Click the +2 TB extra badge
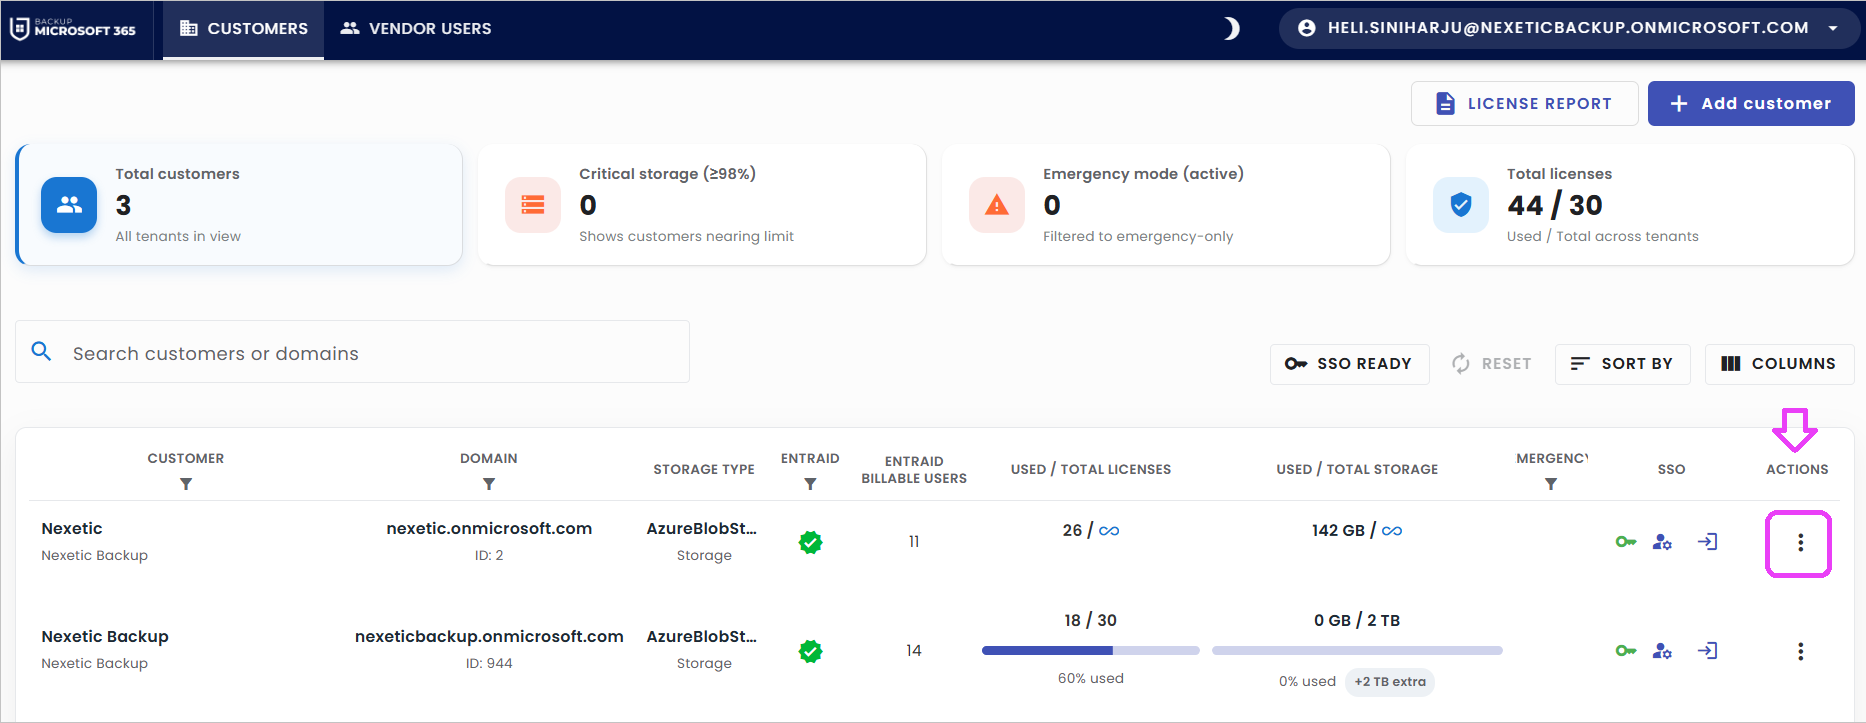The image size is (1866, 723). [x=1390, y=682]
